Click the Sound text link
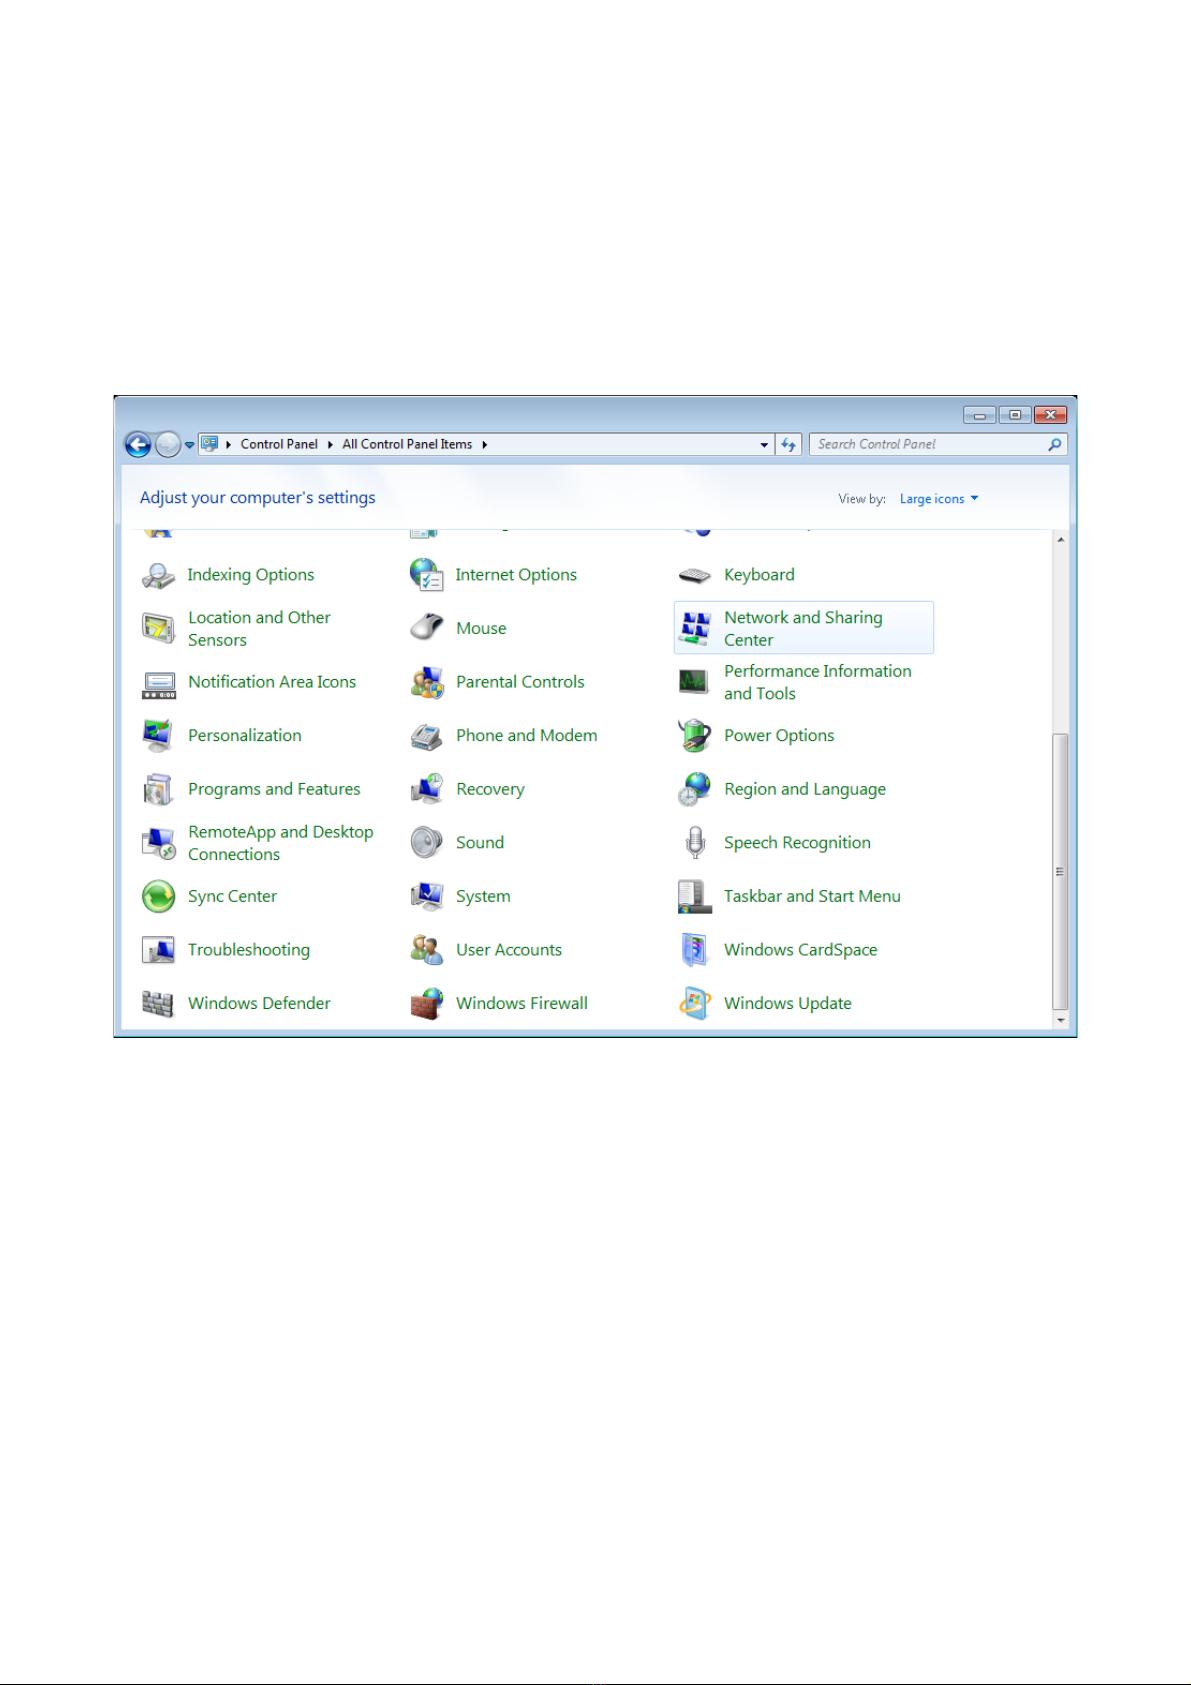This screenshot has width=1191, height=1685. [x=480, y=843]
